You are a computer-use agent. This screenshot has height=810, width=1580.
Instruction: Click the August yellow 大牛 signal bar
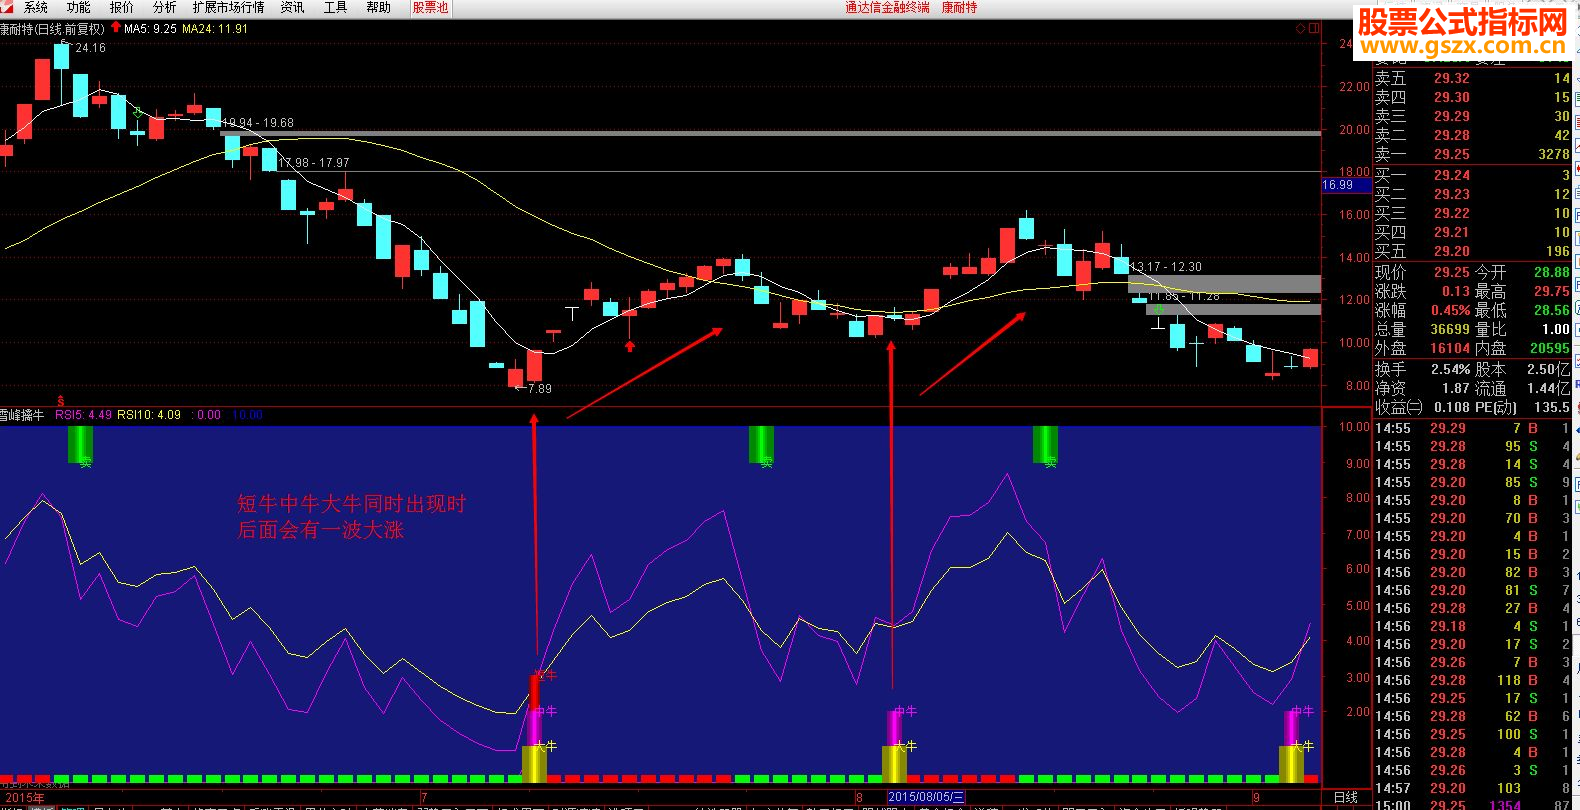pos(894,764)
